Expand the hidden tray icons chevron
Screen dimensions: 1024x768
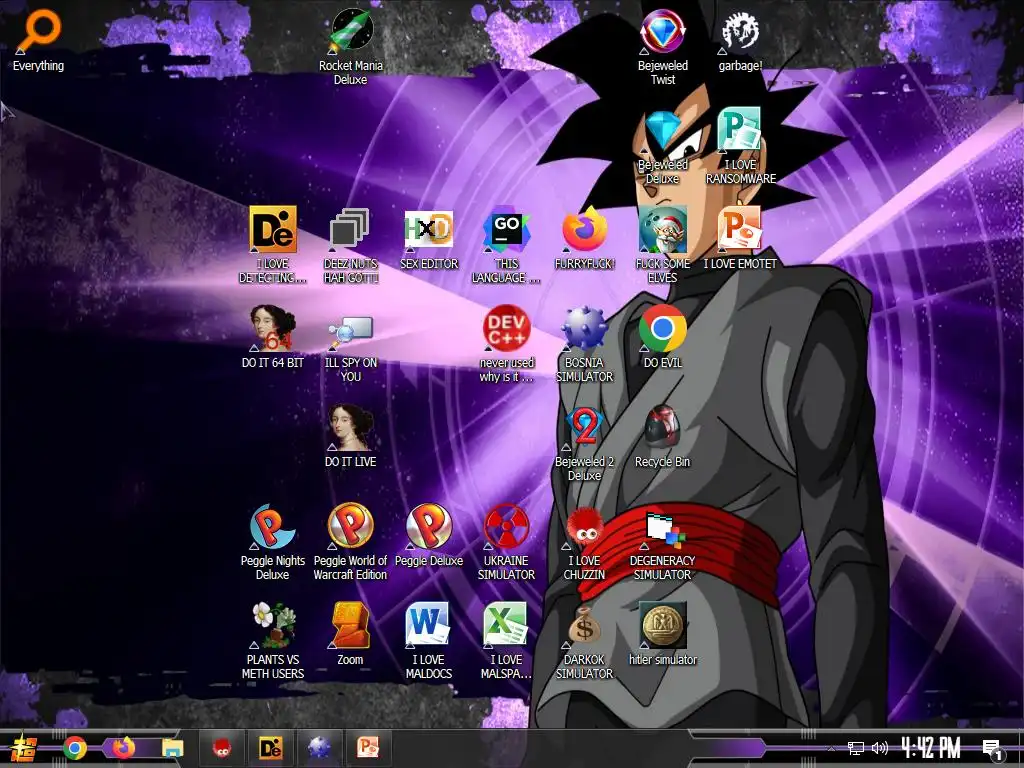831,748
